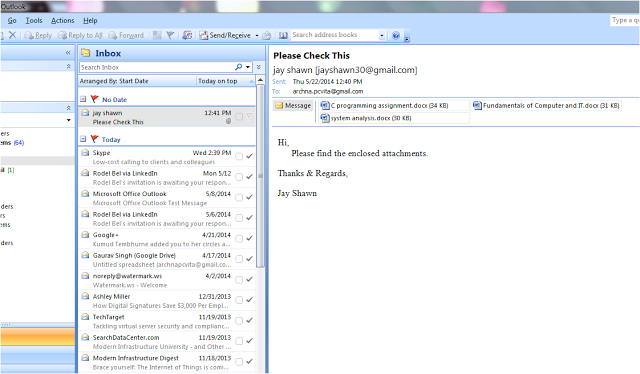
Task: Open the toolbar options overflow arrow
Action: tap(407, 38)
